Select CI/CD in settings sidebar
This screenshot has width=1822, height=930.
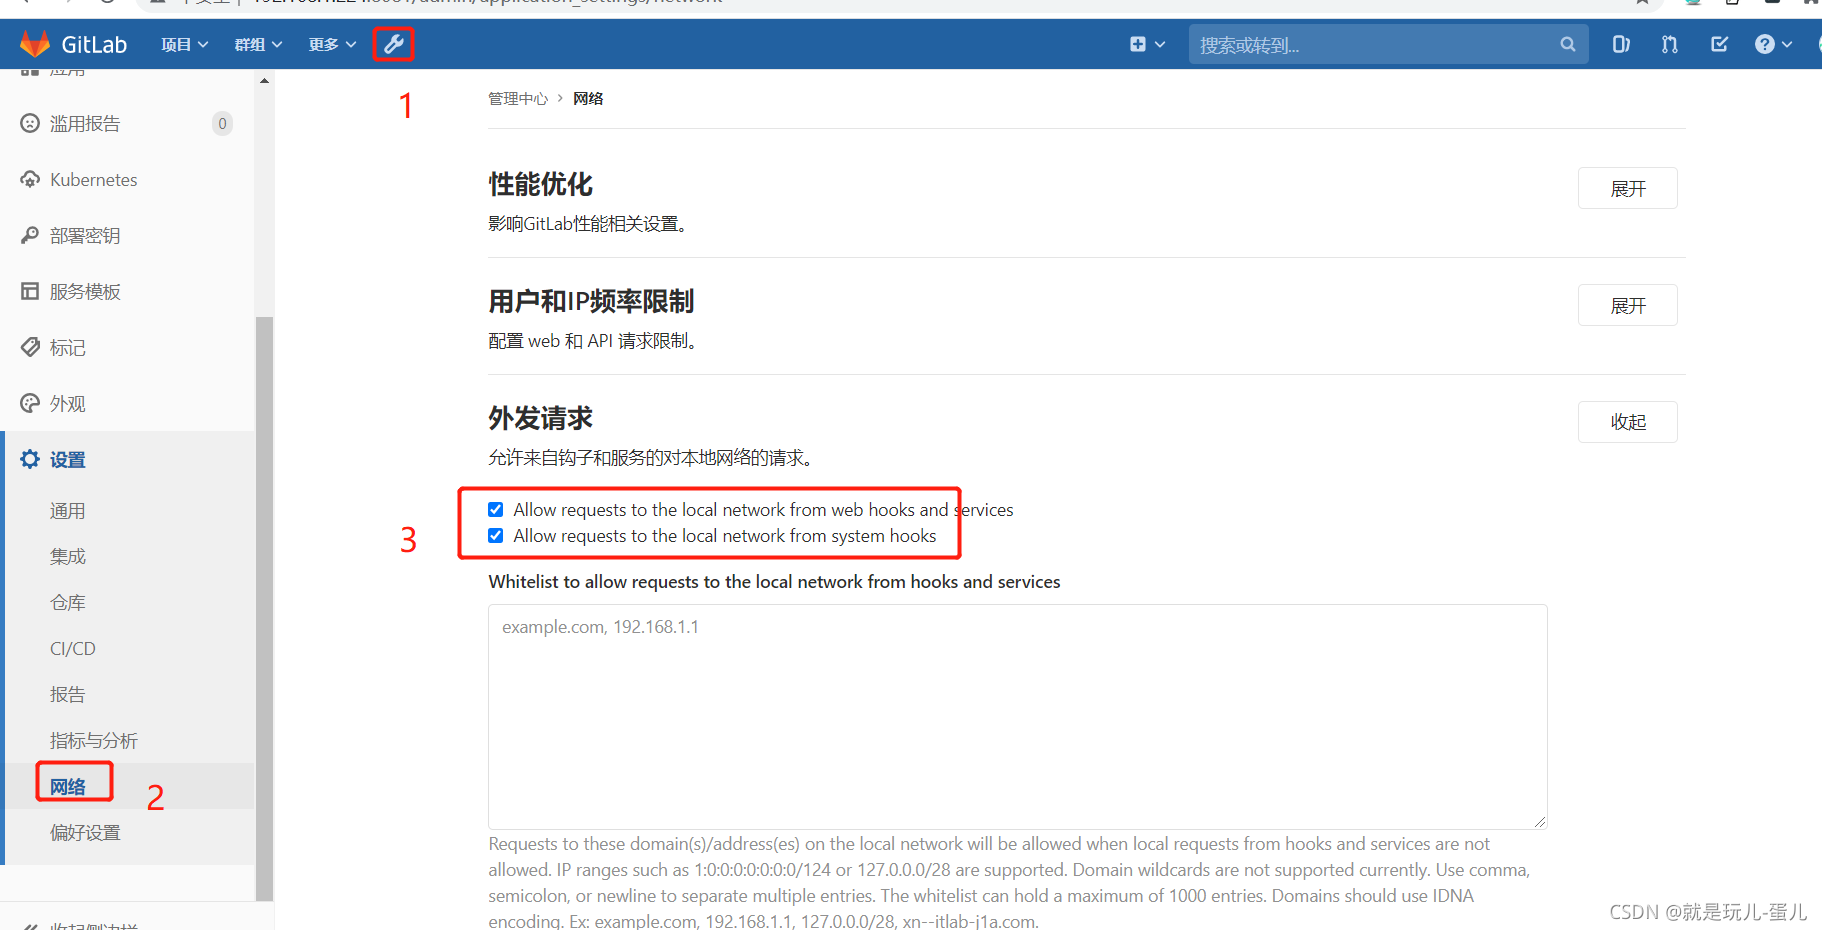[x=73, y=648]
